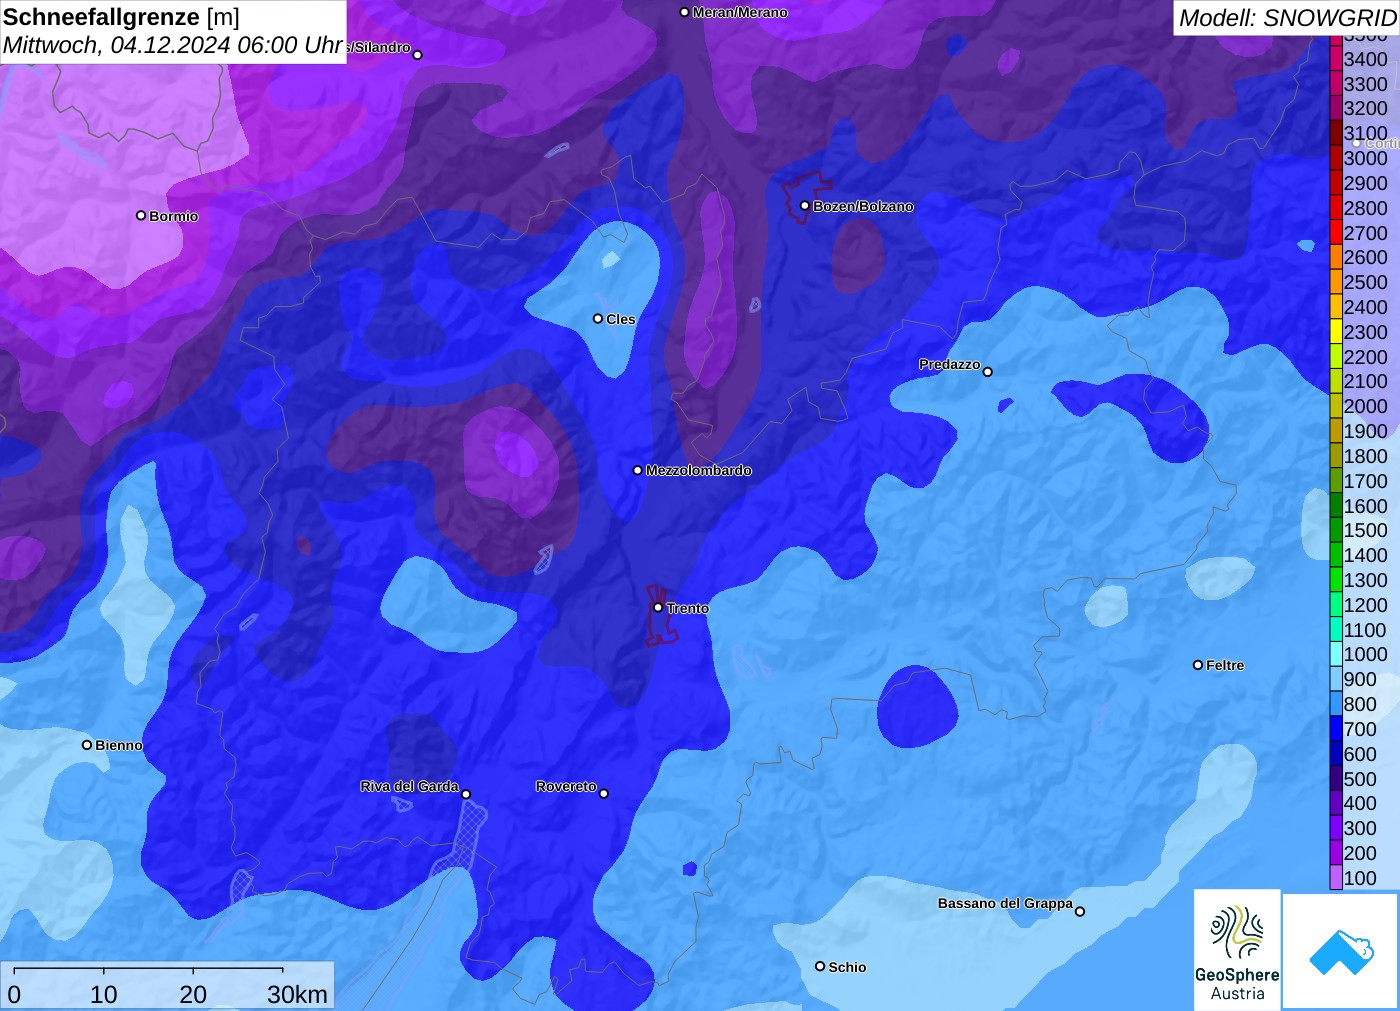Select the 2300 m yellow legend swatch
The height and width of the screenshot is (1011, 1400).
click(x=1336, y=332)
